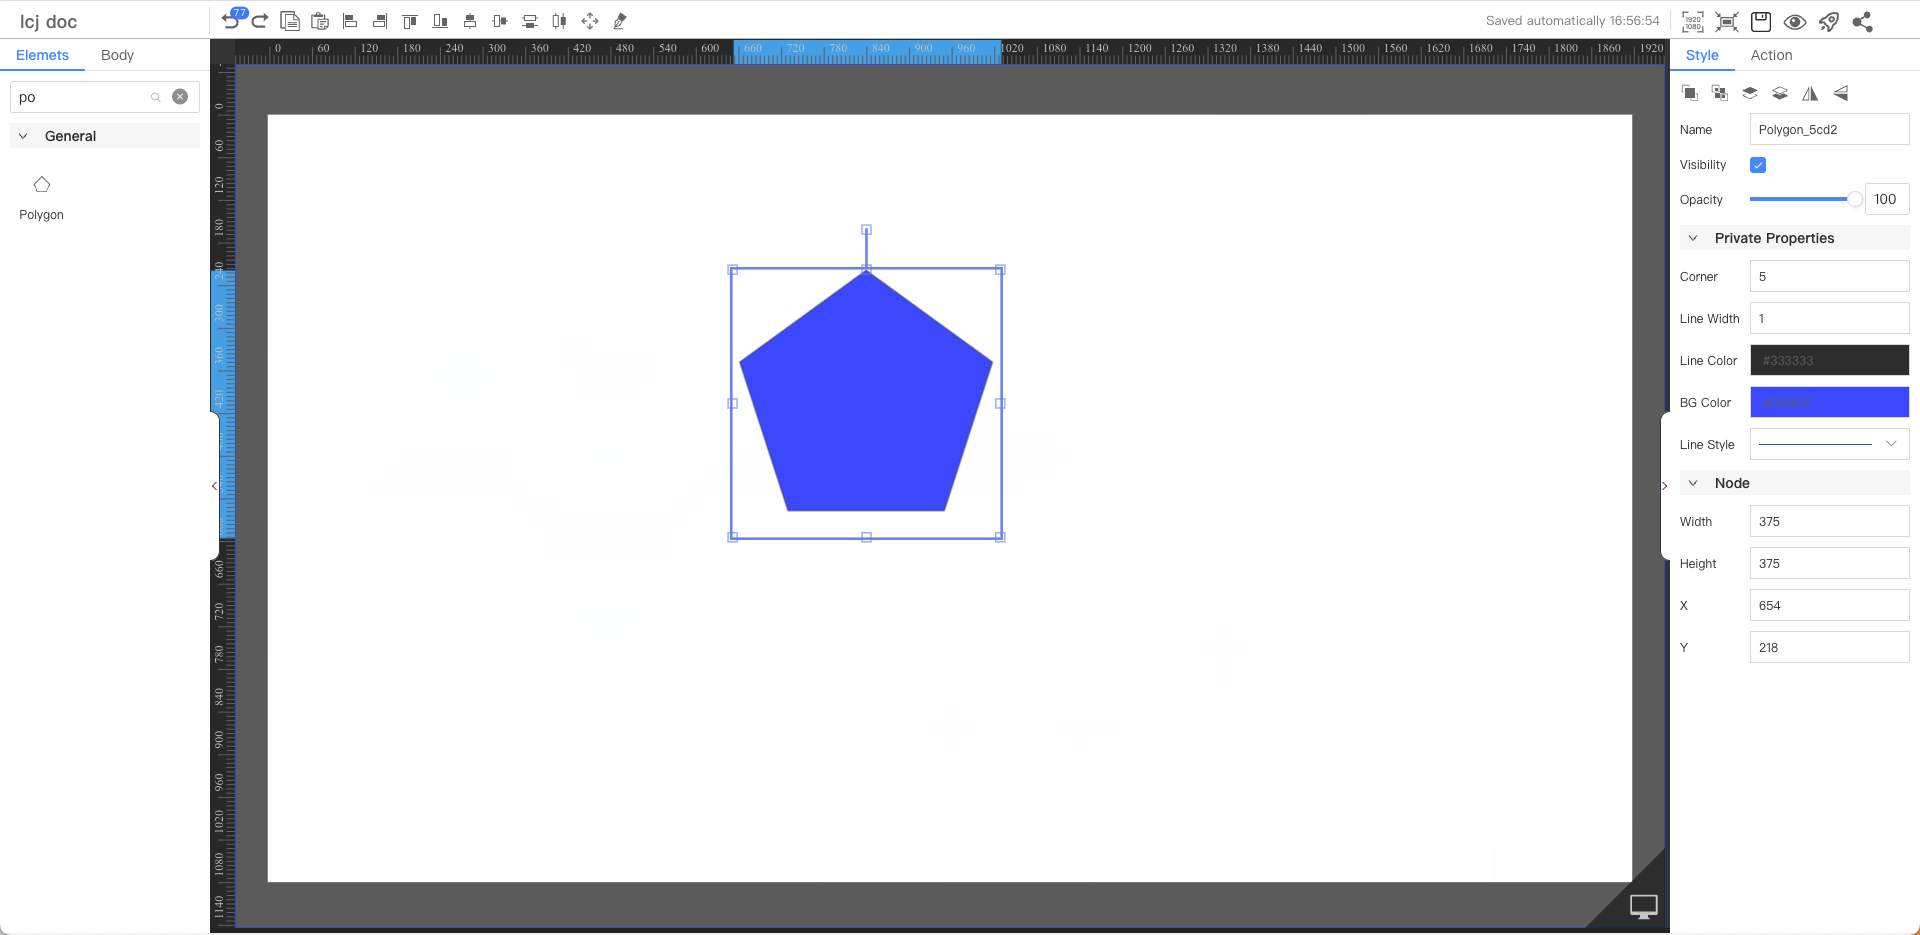The width and height of the screenshot is (1920, 935).
Task: Save the document with floppy icon
Action: 1761,22
